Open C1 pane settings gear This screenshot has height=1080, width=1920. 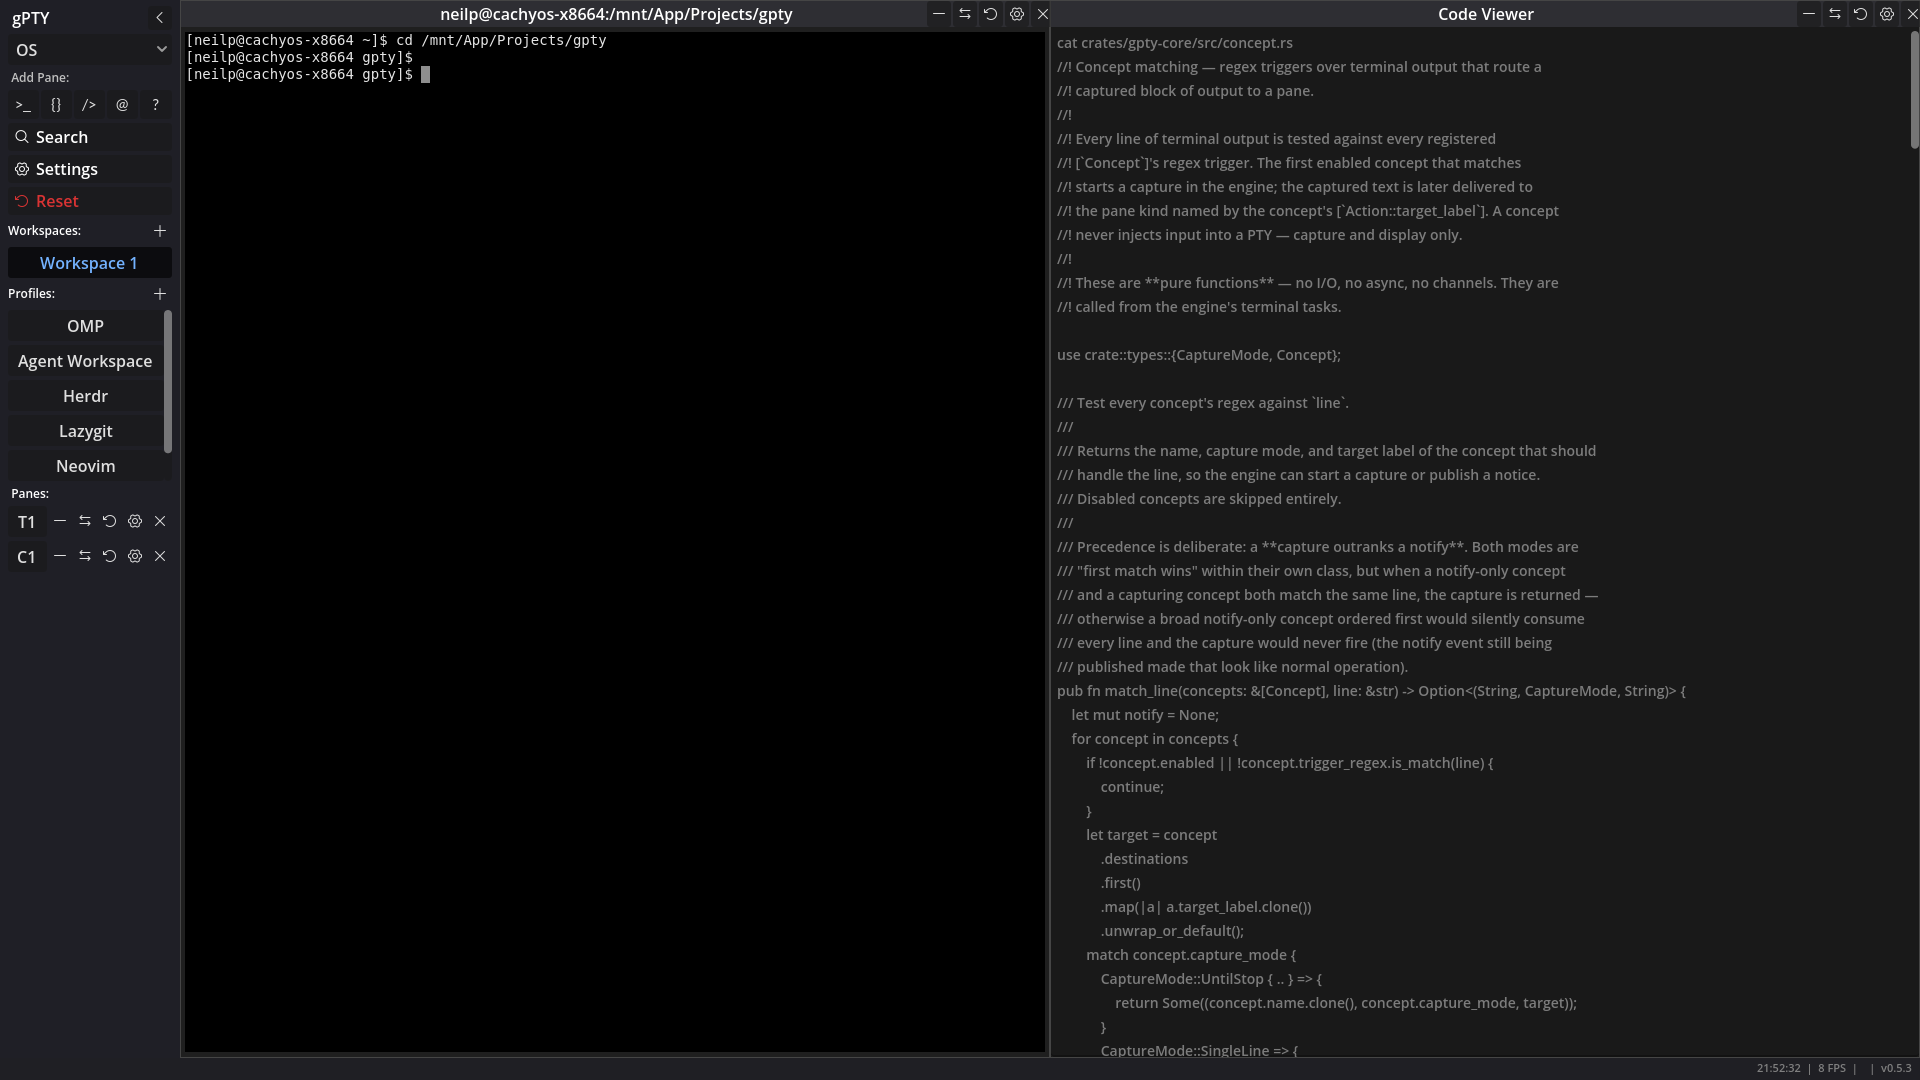[x=135, y=556]
